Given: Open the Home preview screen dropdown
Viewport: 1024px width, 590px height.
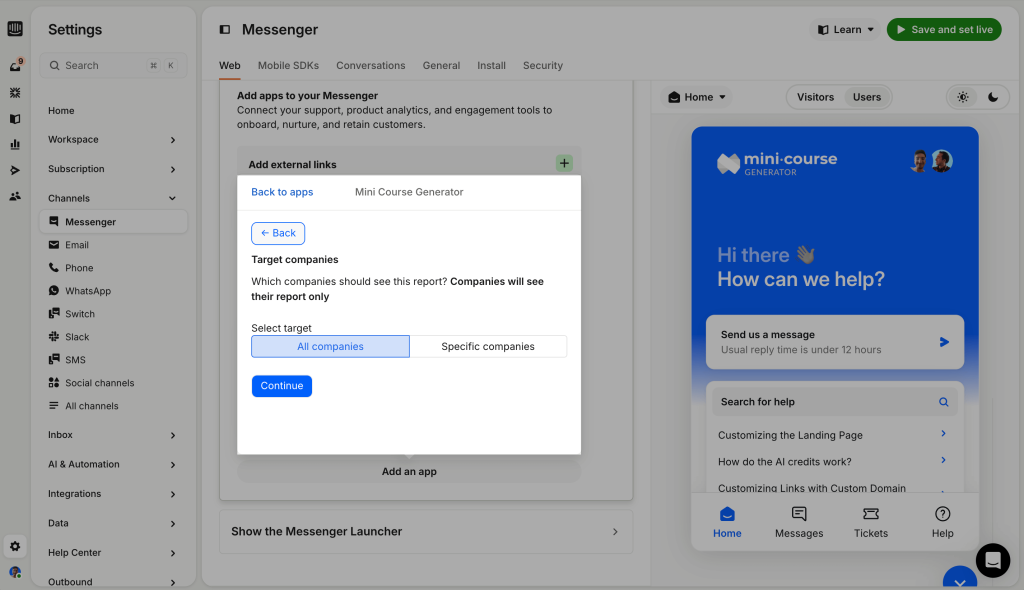Looking at the screenshot, I should (696, 97).
